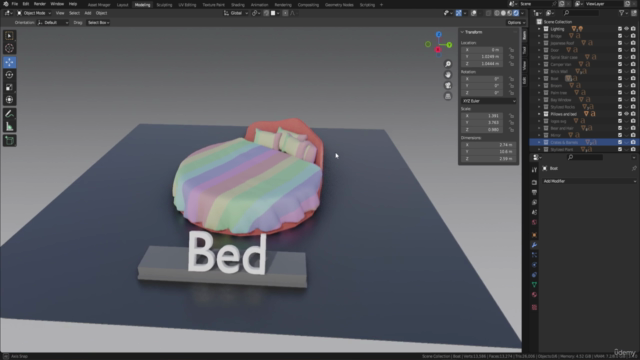640x360 pixels.
Task: Open the XYZ Euler rotation mode dropdown
Action: pos(489,101)
